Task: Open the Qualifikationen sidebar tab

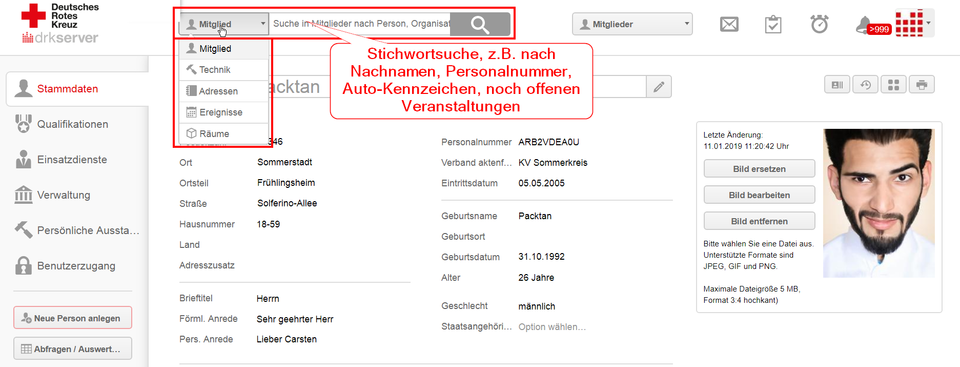Action: pyautogui.click(x=74, y=124)
